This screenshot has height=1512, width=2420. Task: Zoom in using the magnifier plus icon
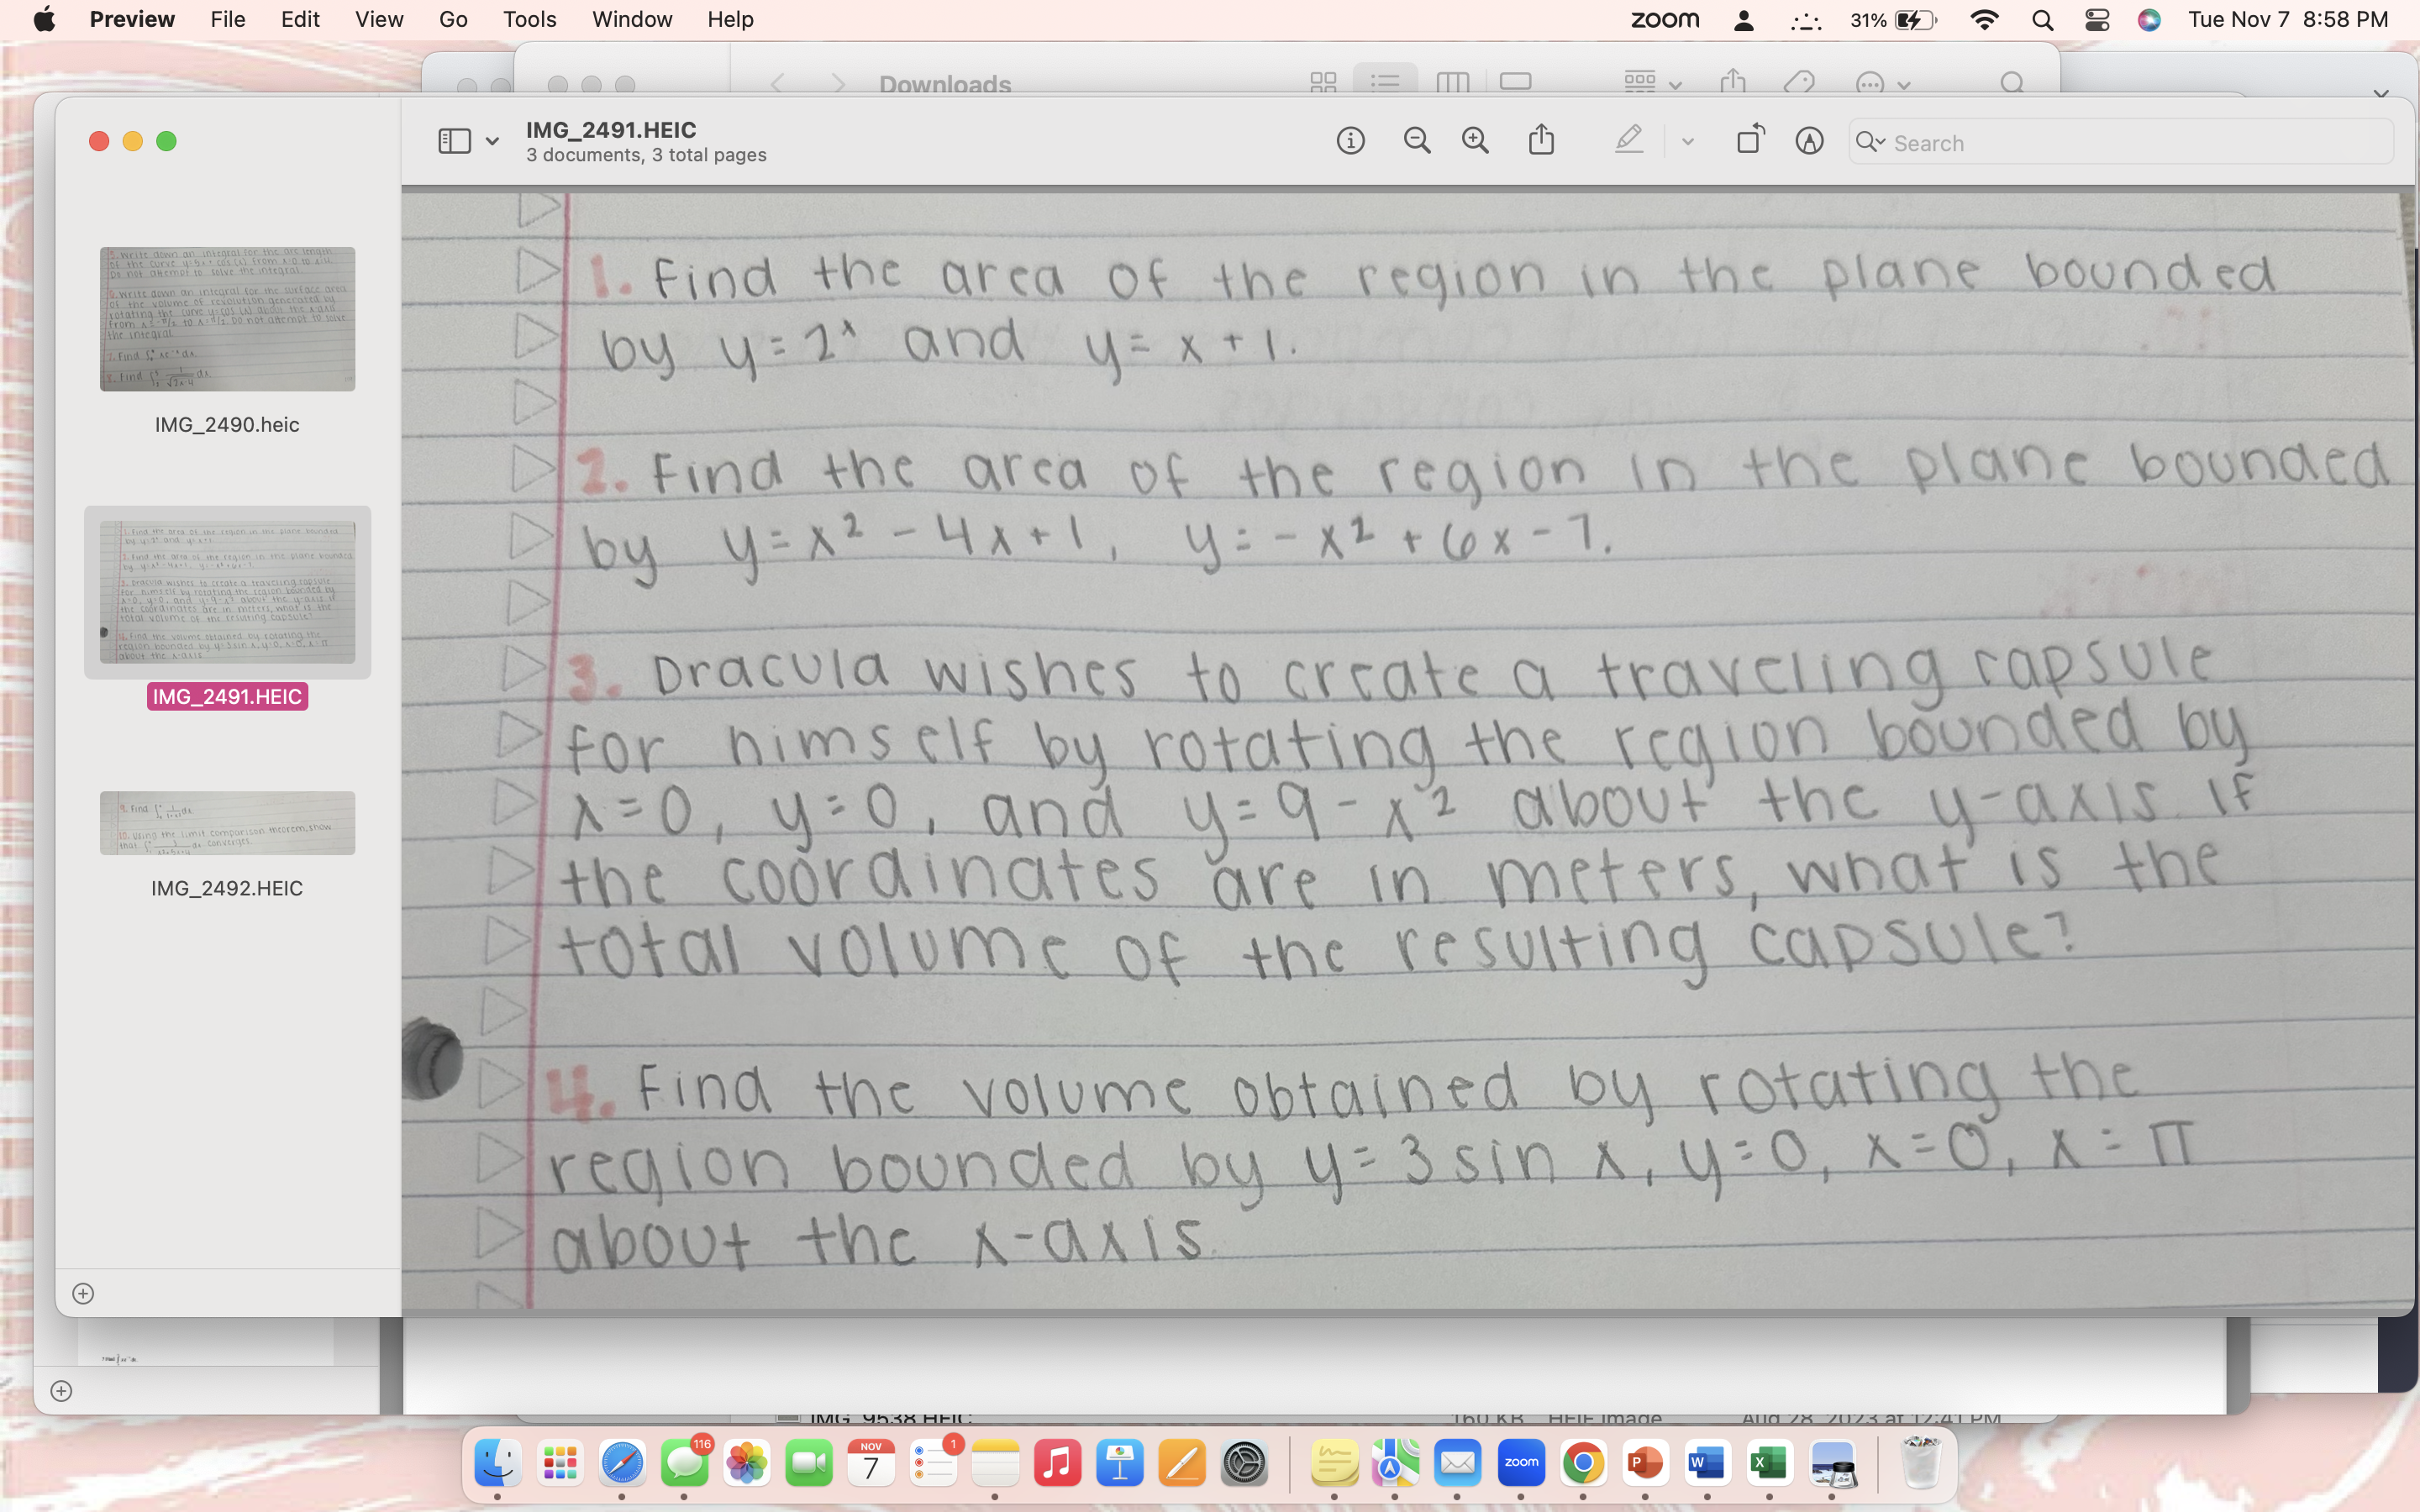pos(1476,140)
